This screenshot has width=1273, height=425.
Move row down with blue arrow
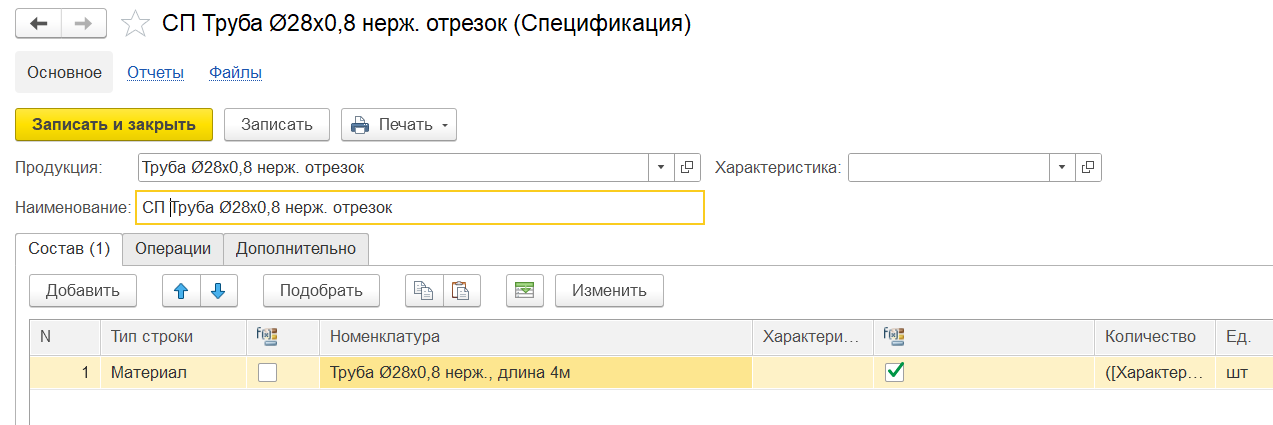219,291
